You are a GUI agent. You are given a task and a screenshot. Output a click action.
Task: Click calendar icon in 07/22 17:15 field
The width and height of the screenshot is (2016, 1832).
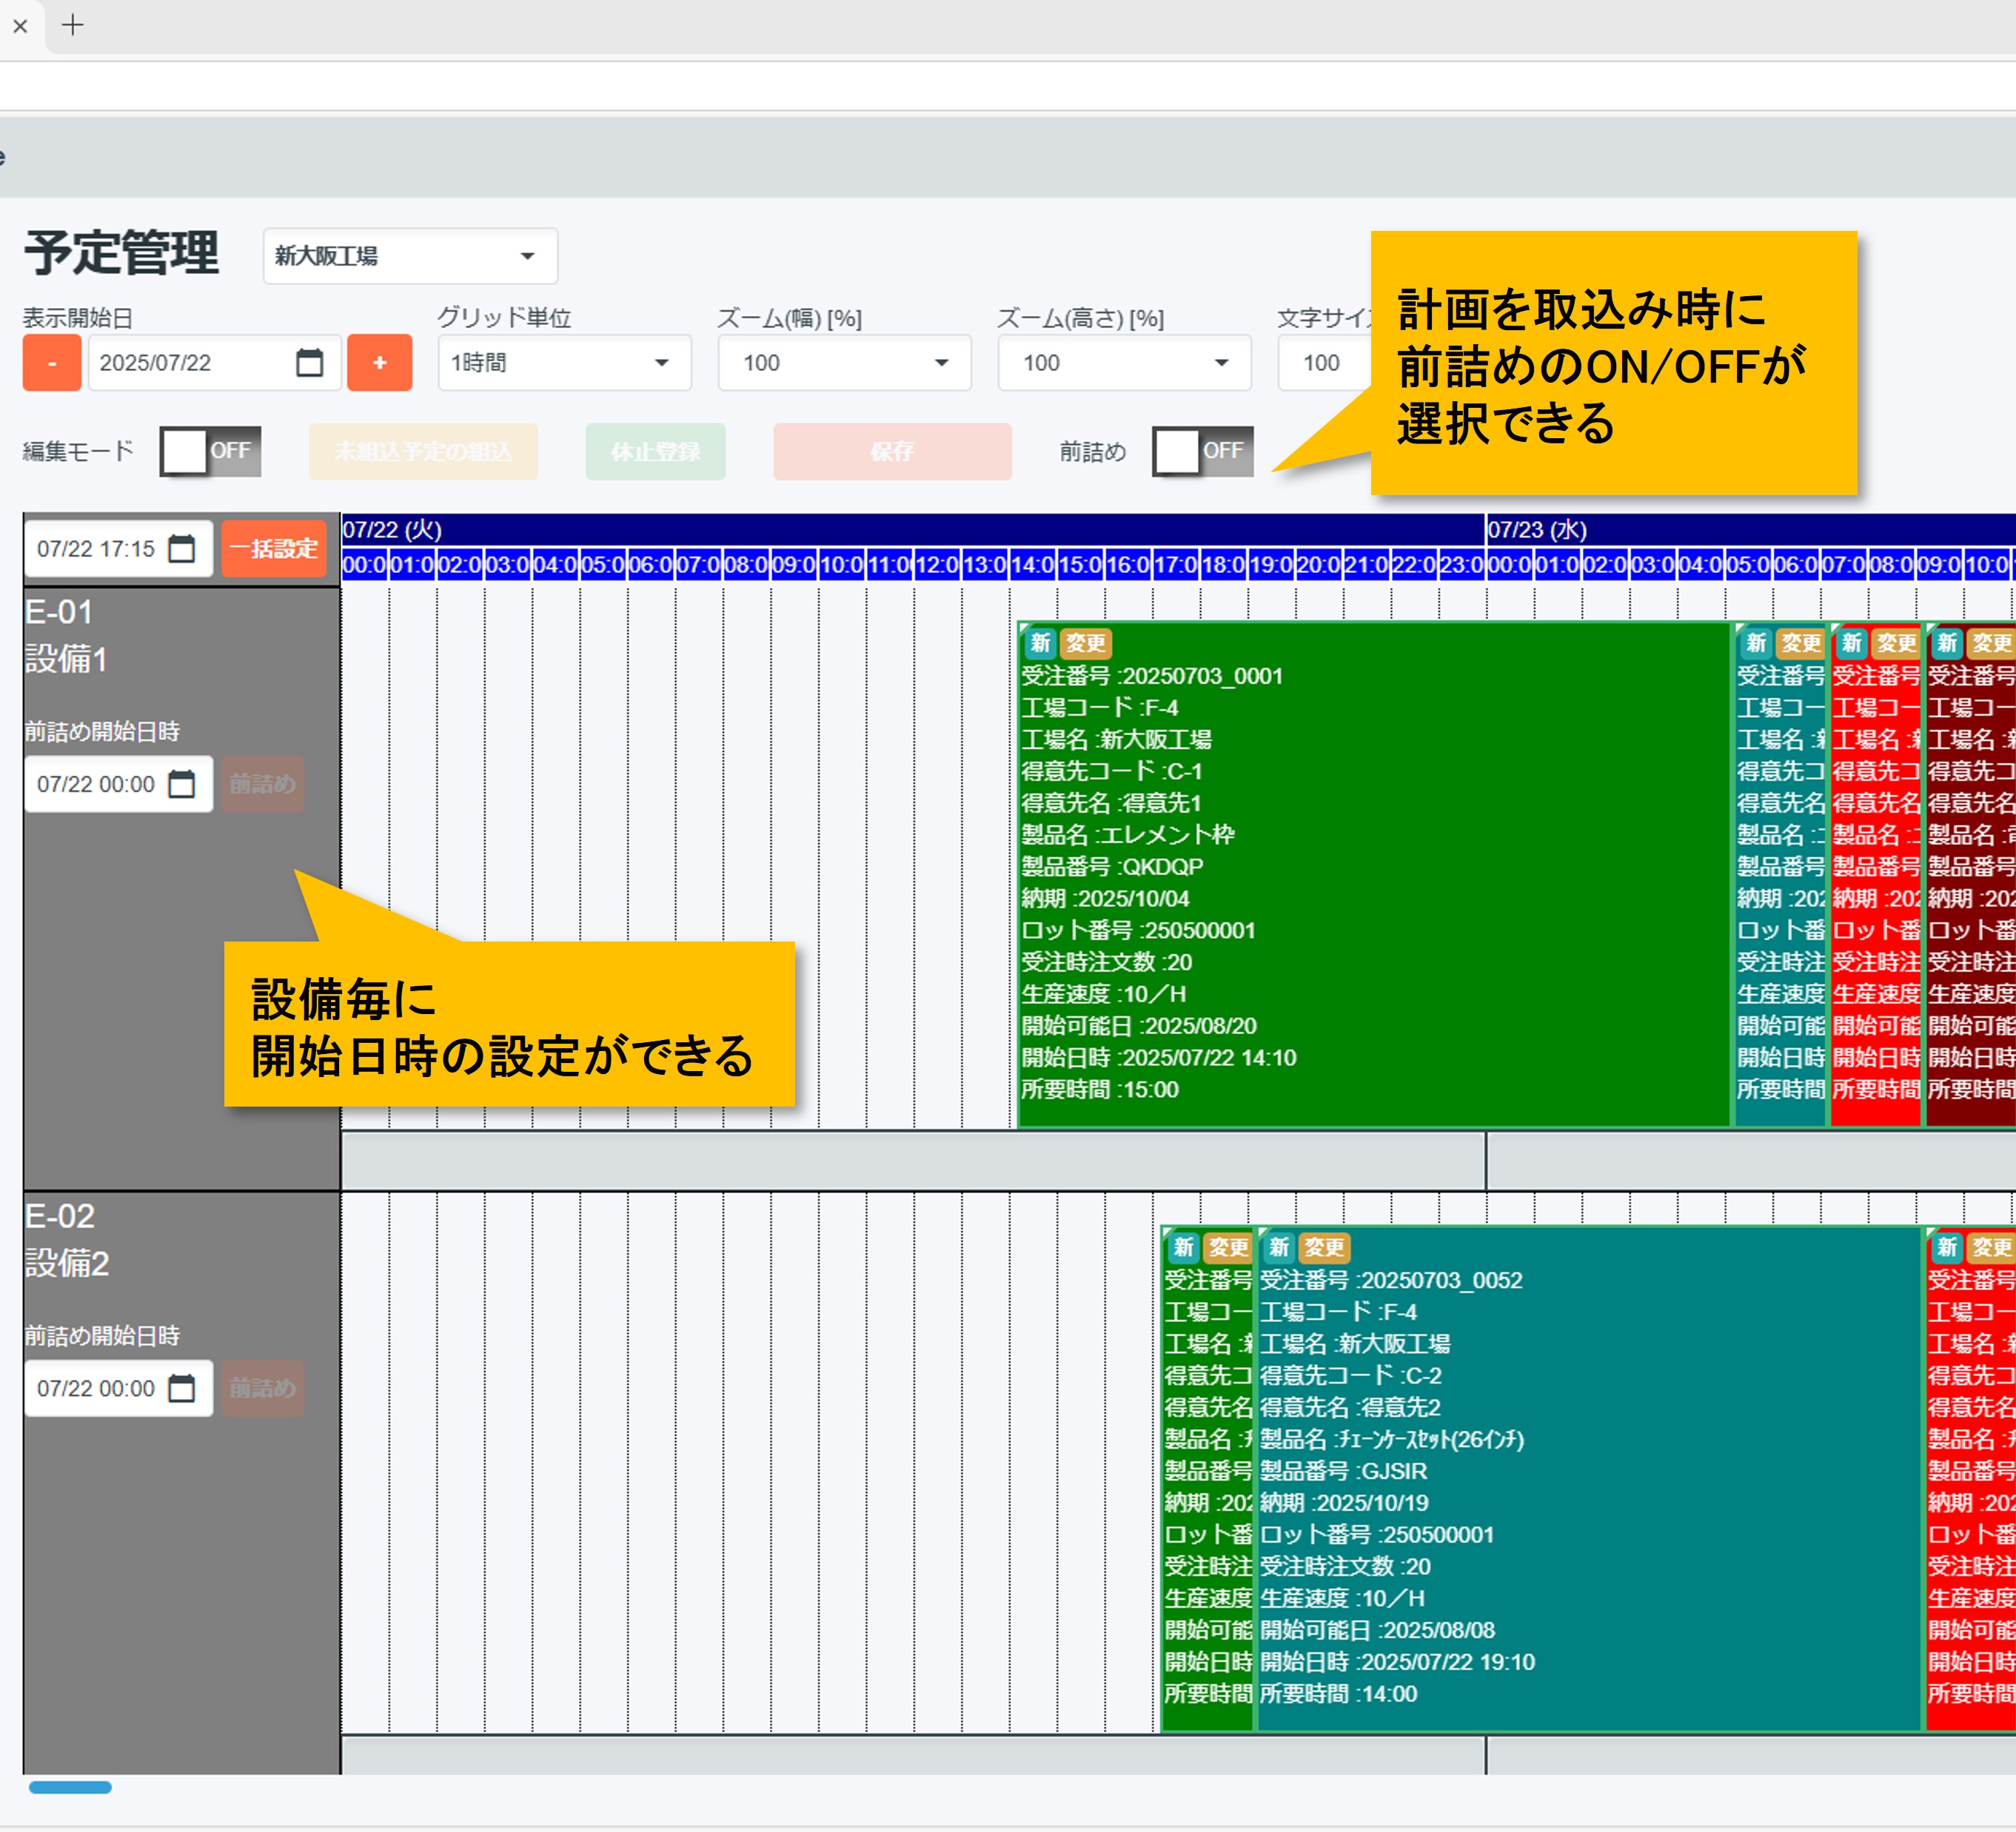point(182,548)
